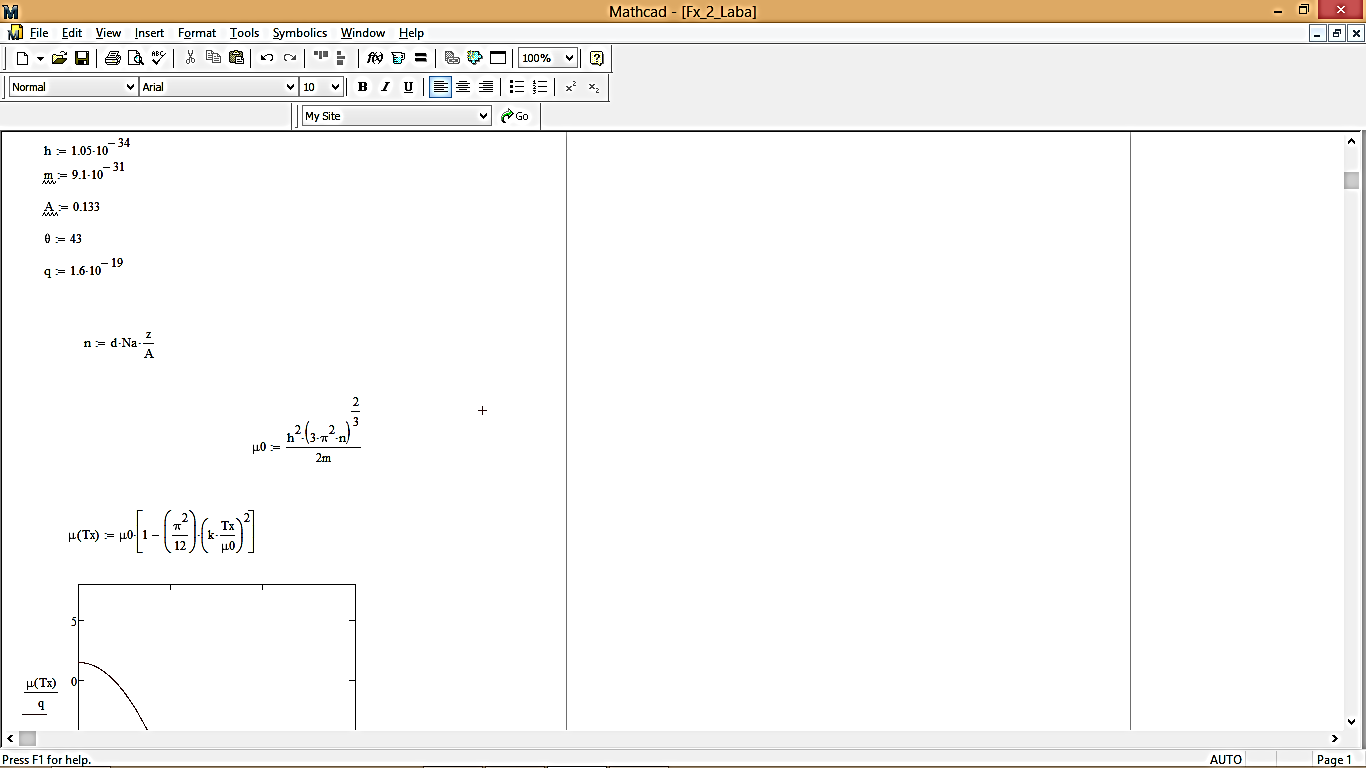Toggle Bold formatting
This screenshot has height=768, width=1366.
point(362,87)
